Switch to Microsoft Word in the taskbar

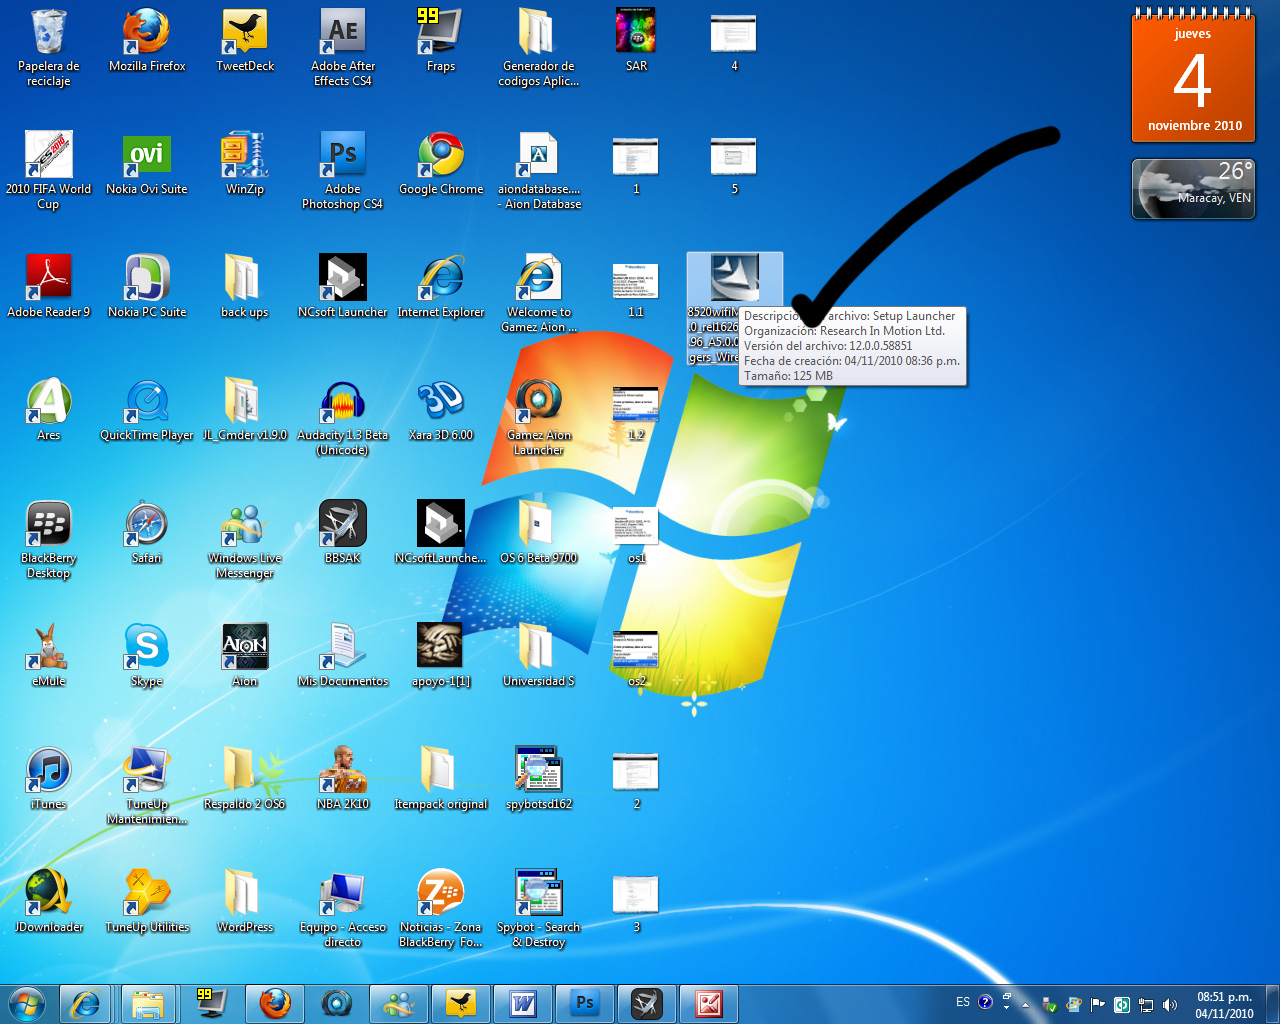(523, 1003)
